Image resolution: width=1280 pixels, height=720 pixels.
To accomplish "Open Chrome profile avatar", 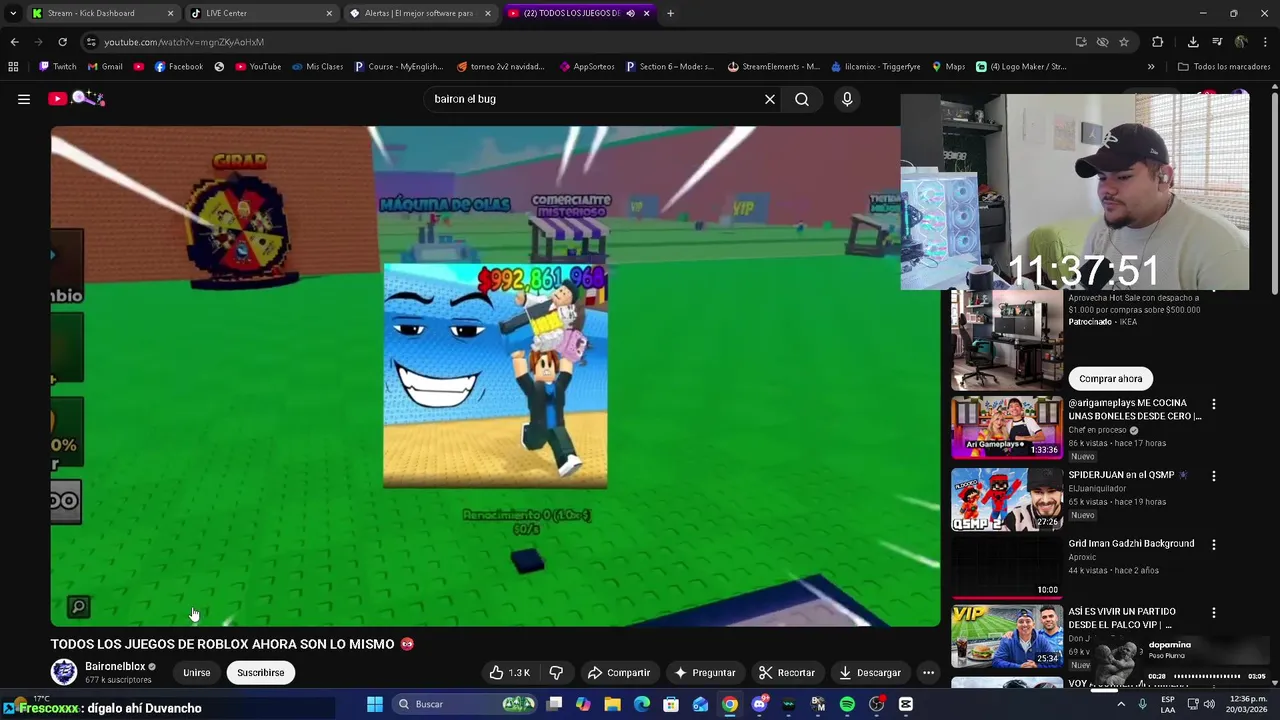I will click(1241, 42).
